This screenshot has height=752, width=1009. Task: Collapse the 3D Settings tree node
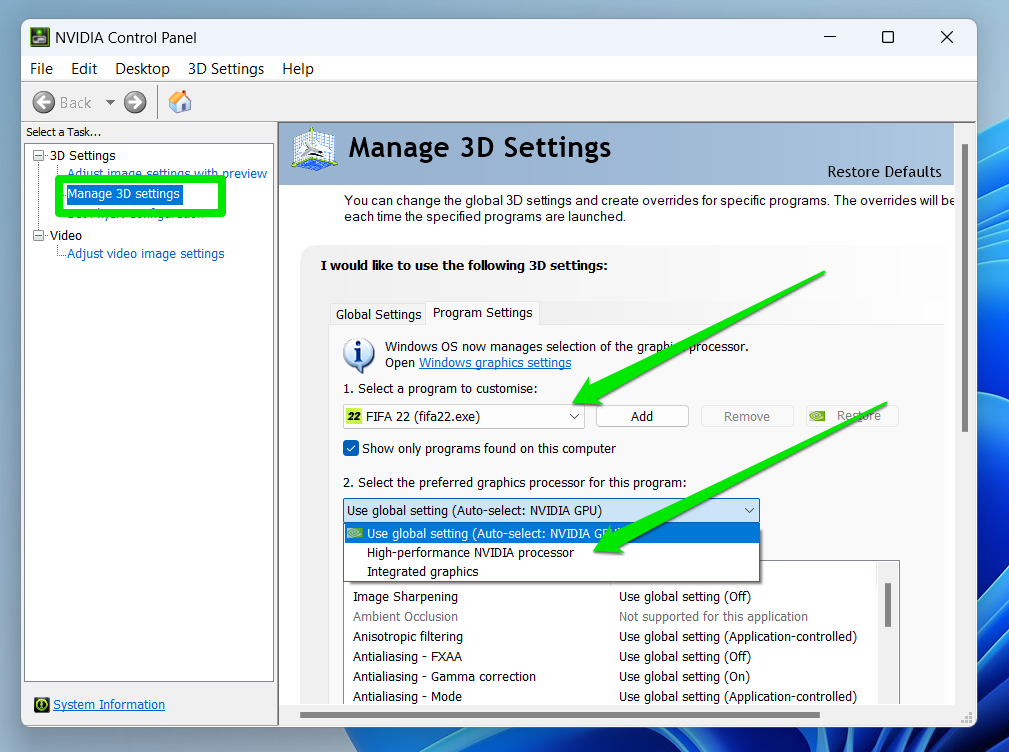(x=39, y=156)
